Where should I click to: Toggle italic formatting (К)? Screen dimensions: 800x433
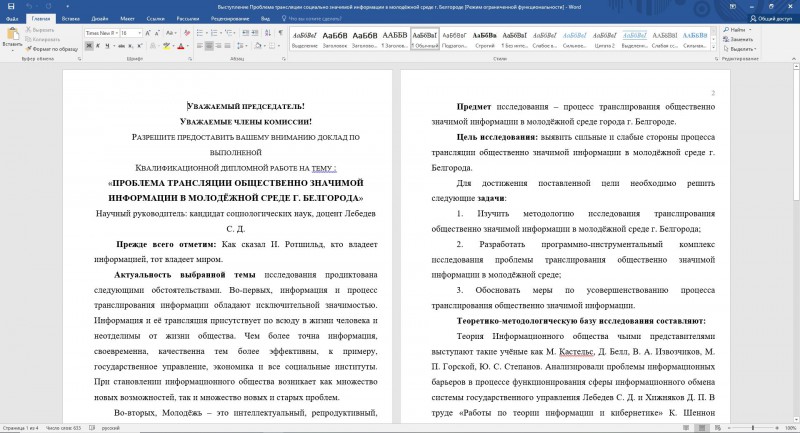98,46
